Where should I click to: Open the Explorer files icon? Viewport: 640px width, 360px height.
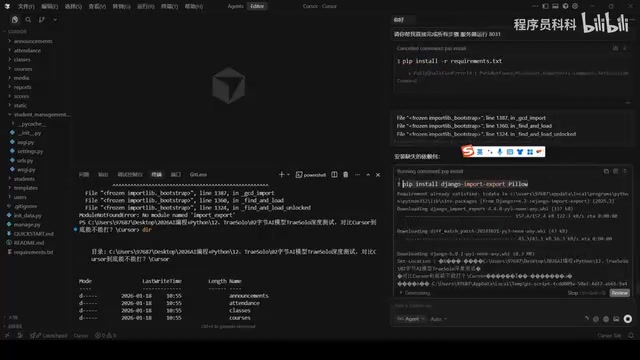[15, 20]
